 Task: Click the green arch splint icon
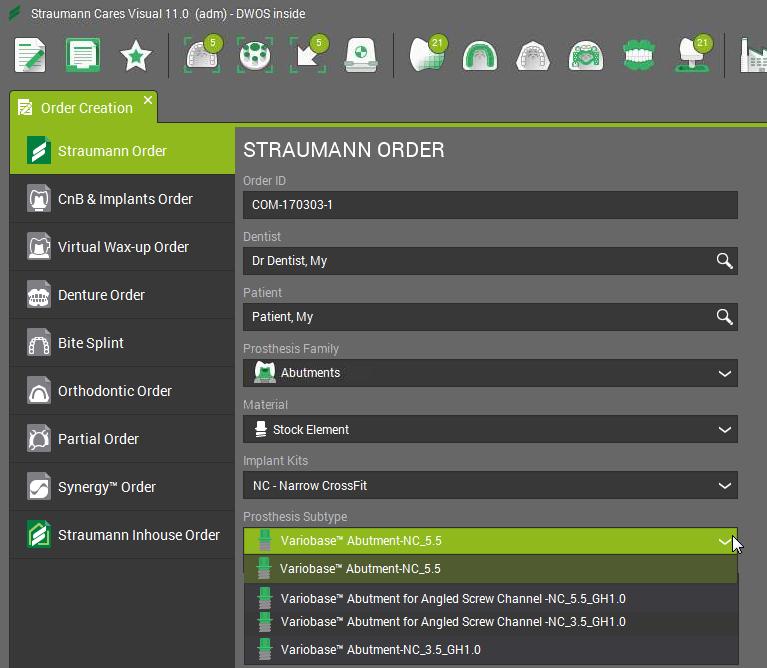pyautogui.click(x=480, y=56)
